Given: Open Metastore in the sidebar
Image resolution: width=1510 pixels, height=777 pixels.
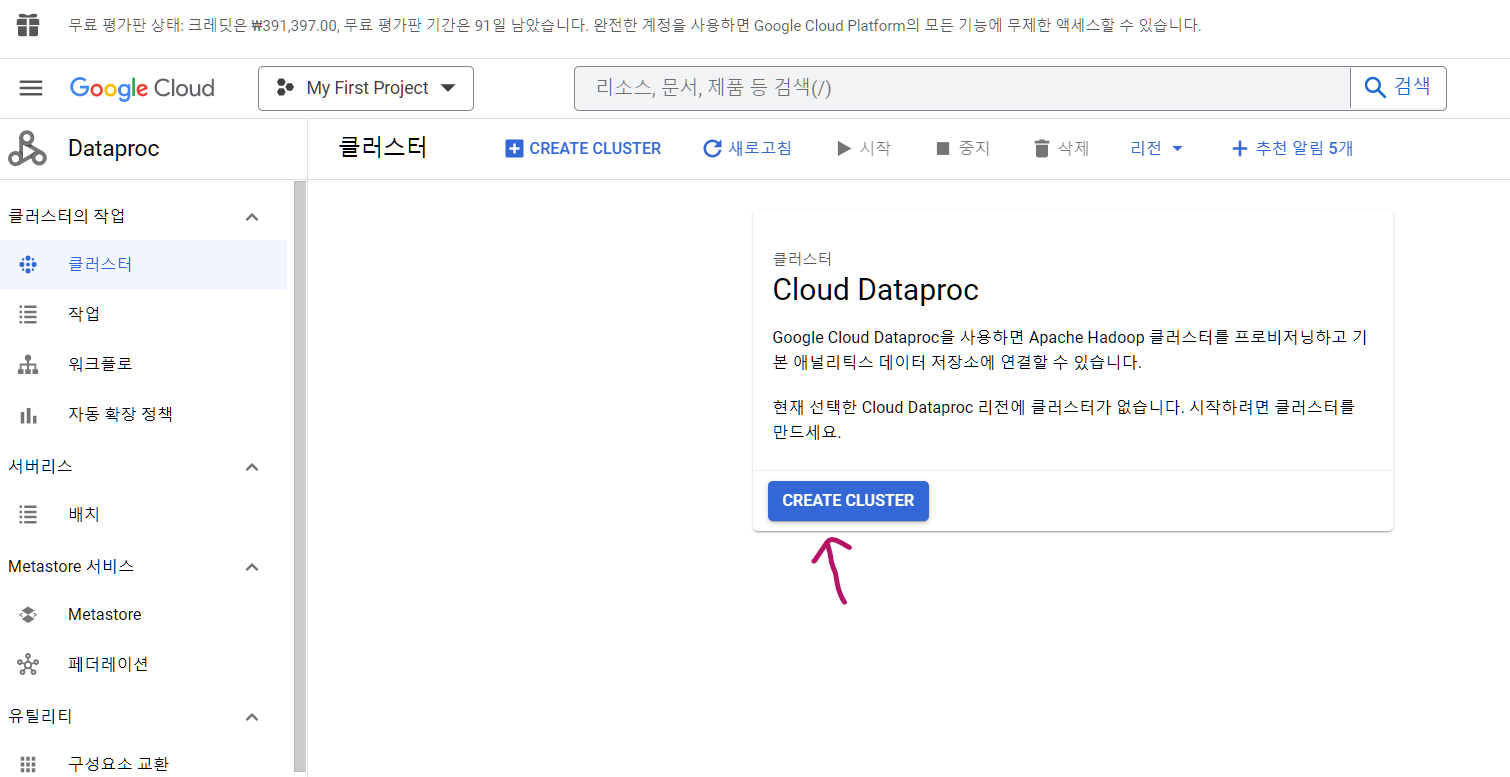Looking at the screenshot, I should point(144,615).
